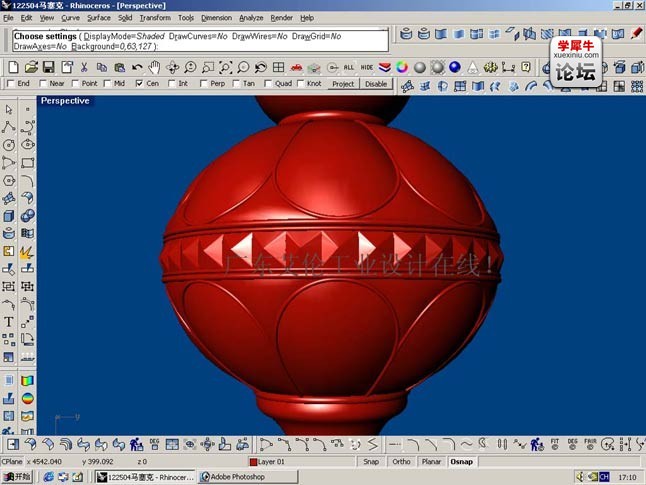Switch to Adobe Photoshop in taskbar

point(248,477)
